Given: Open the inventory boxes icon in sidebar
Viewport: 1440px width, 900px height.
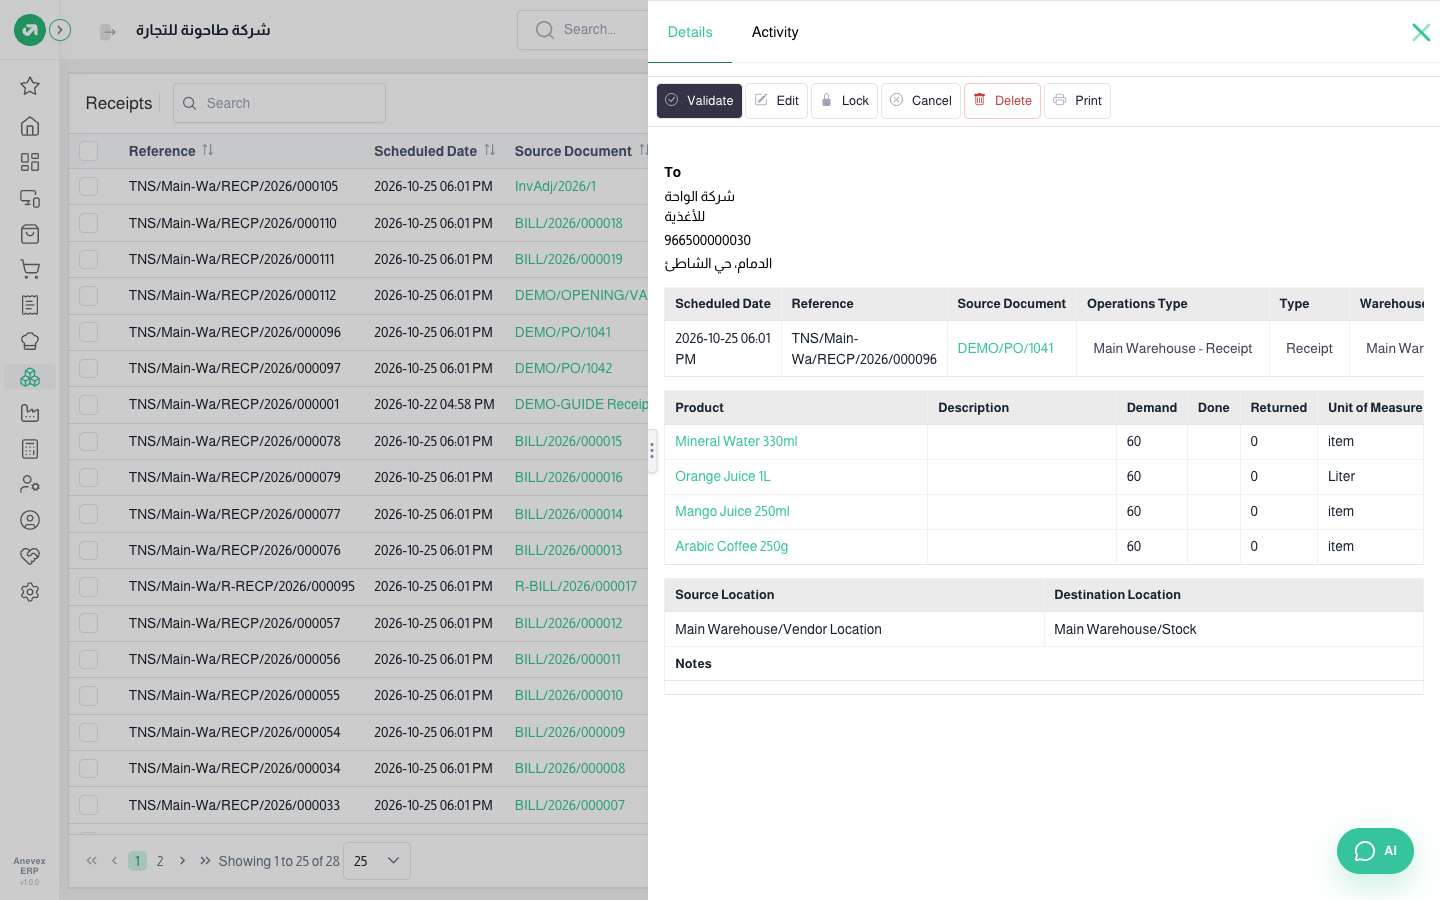Looking at the screenshot, I should [x=30, y=377].
